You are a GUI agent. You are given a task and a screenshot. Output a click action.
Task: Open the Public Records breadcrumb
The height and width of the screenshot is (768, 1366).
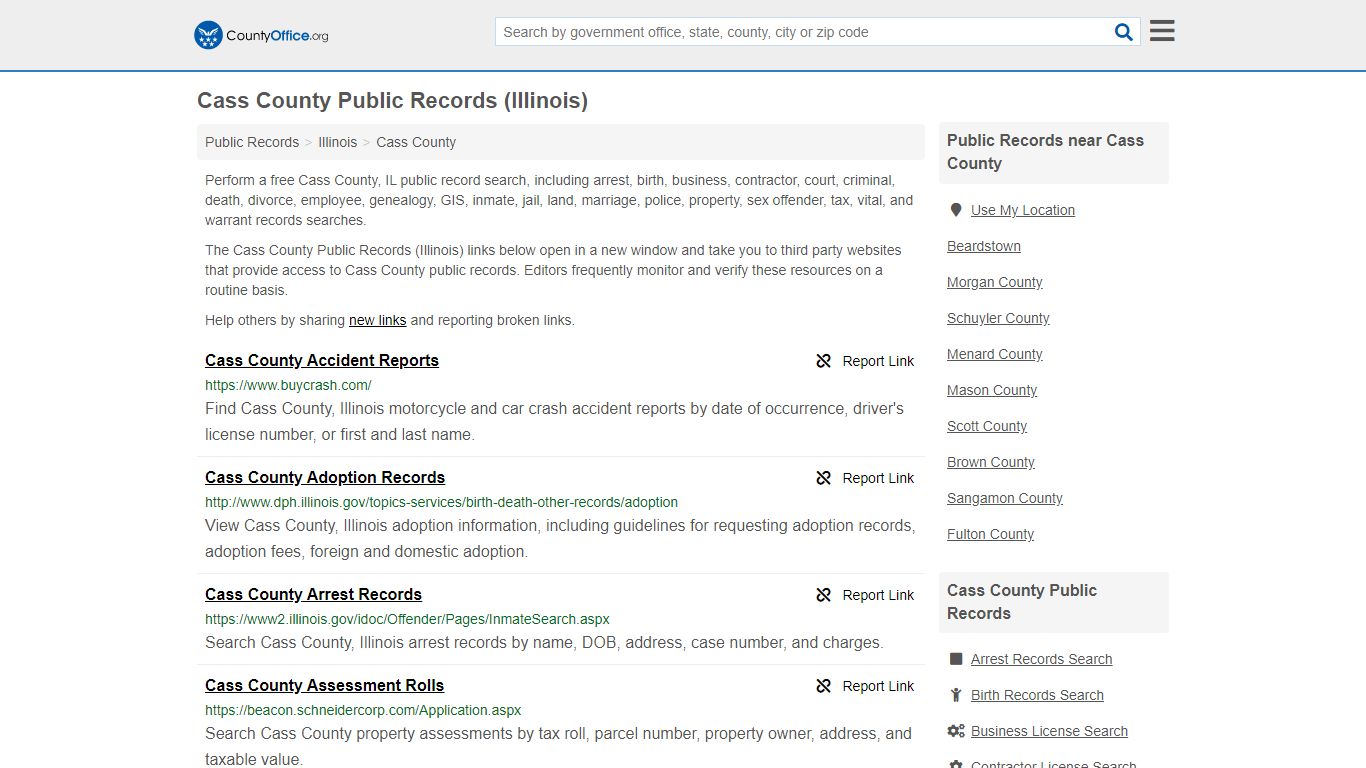pyautogui.click(x=252, y=142)
